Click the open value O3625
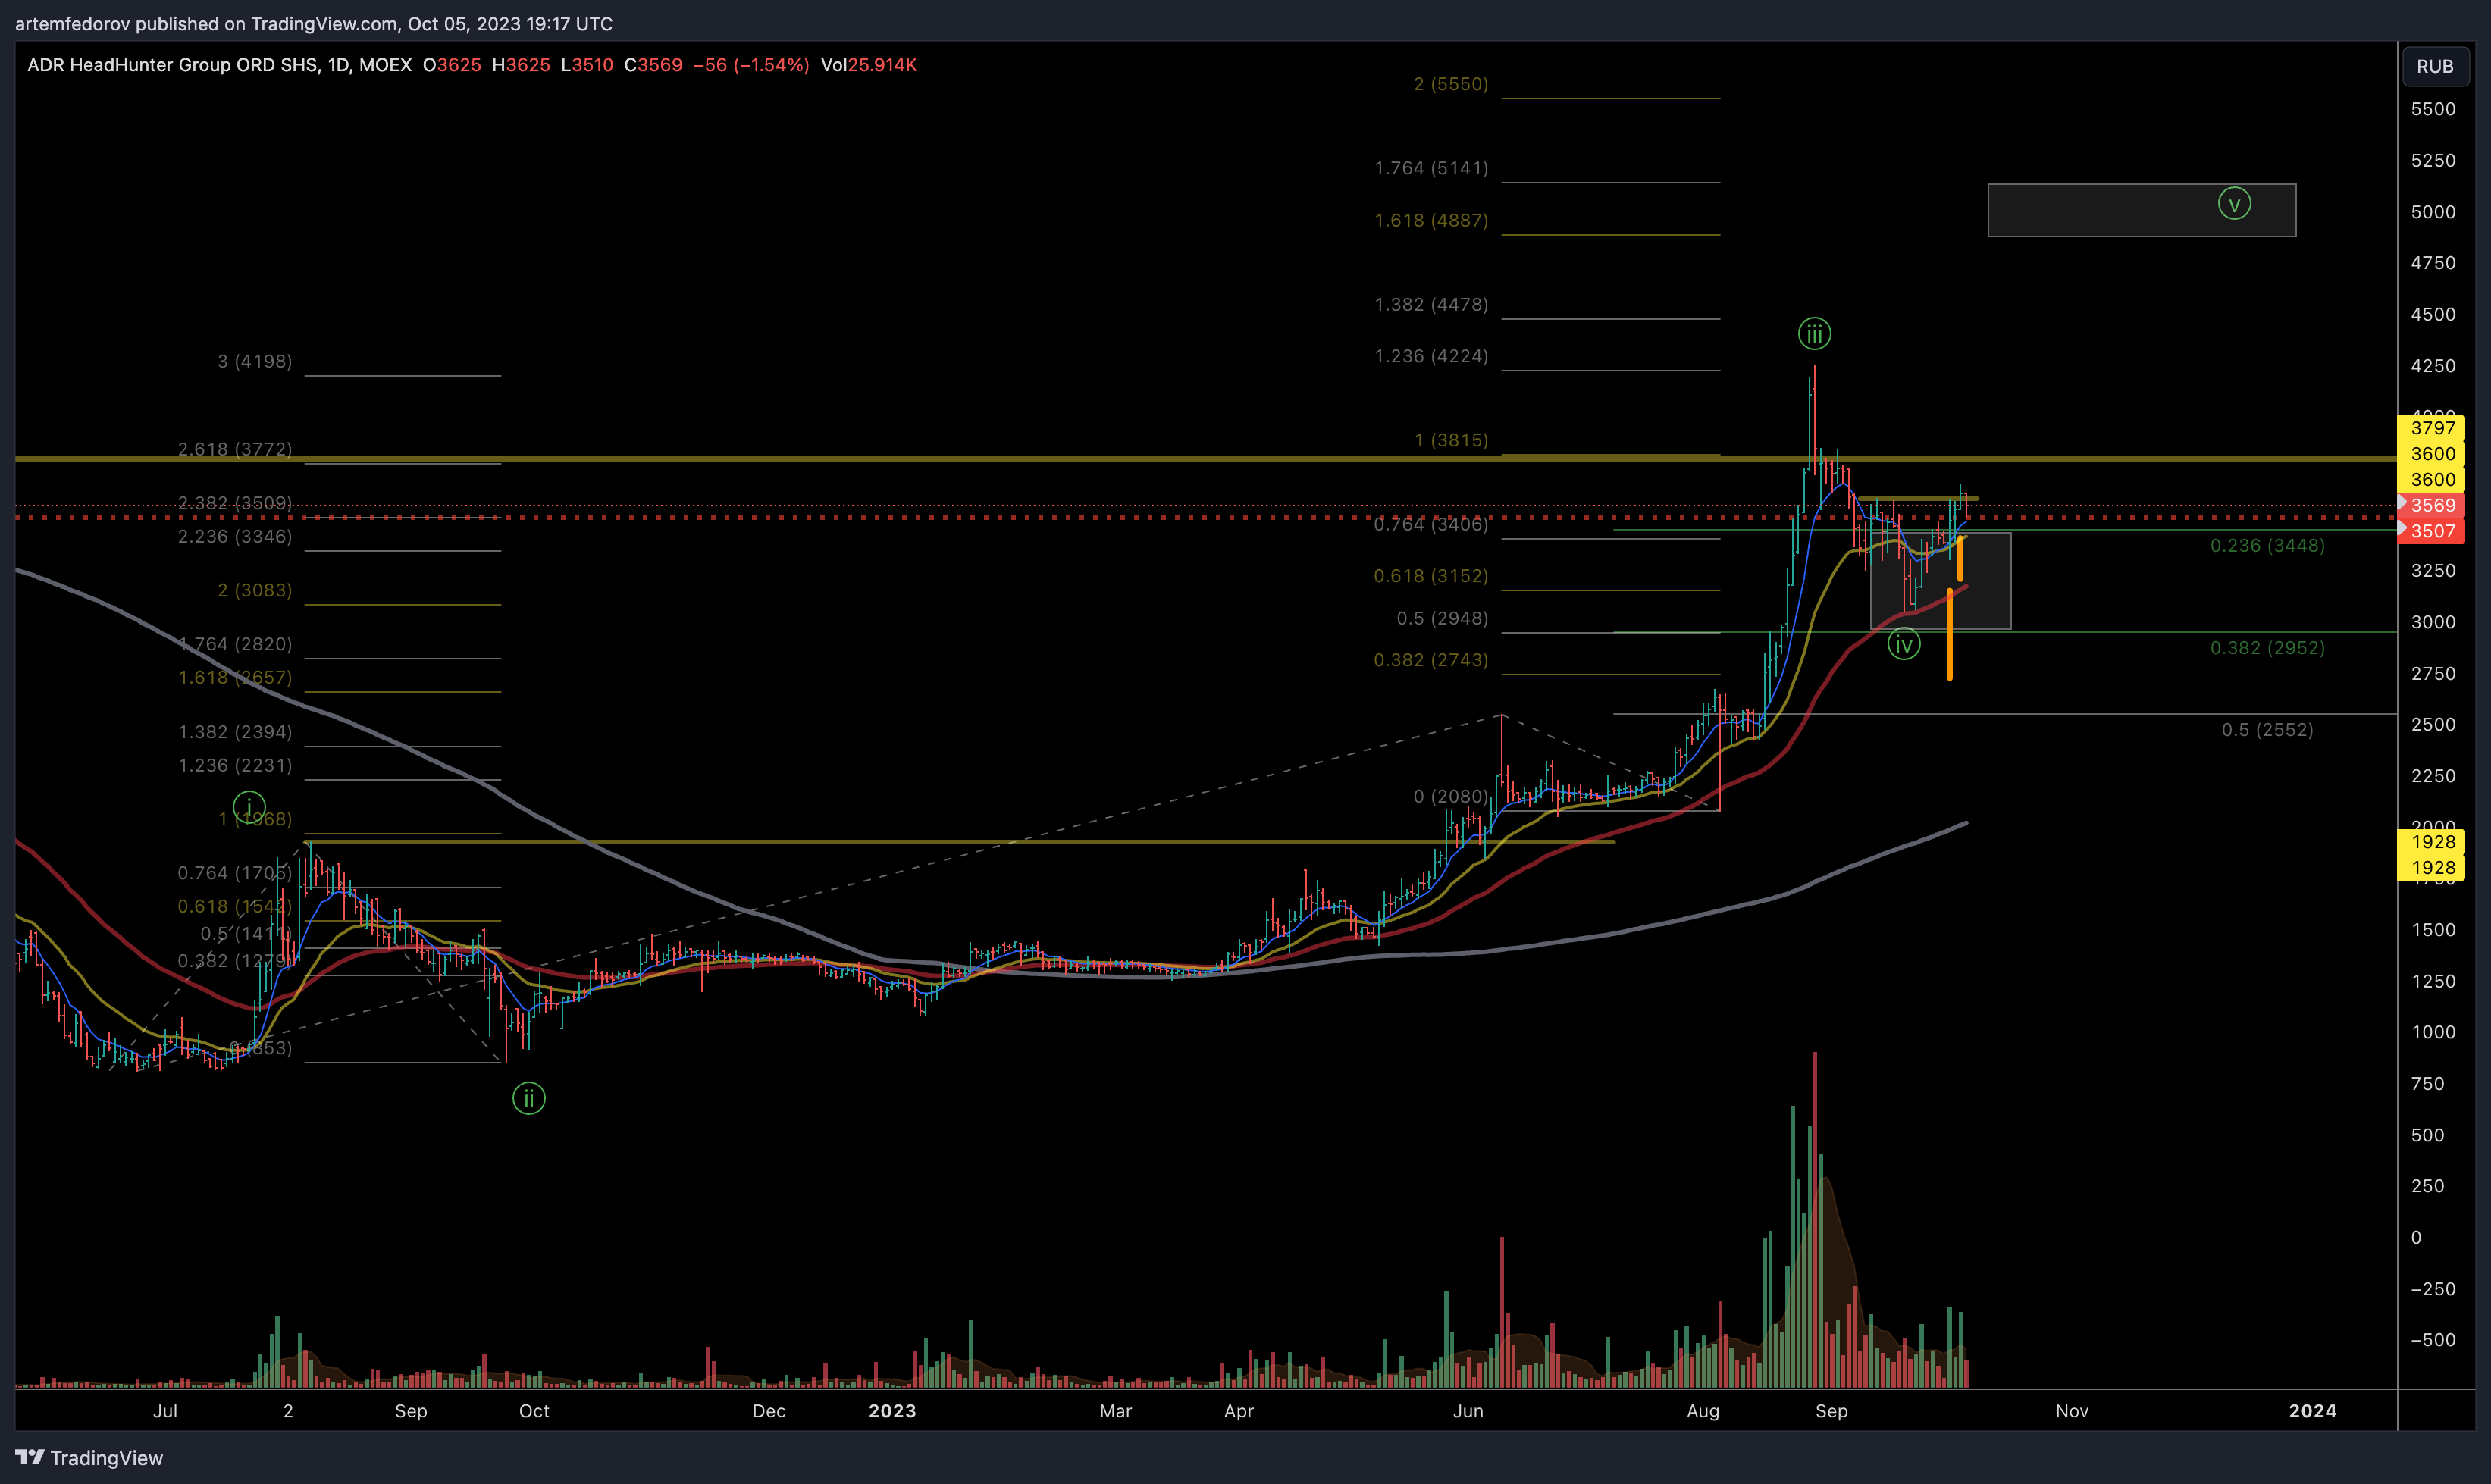2491x1484 pixels. click(452, 65)
